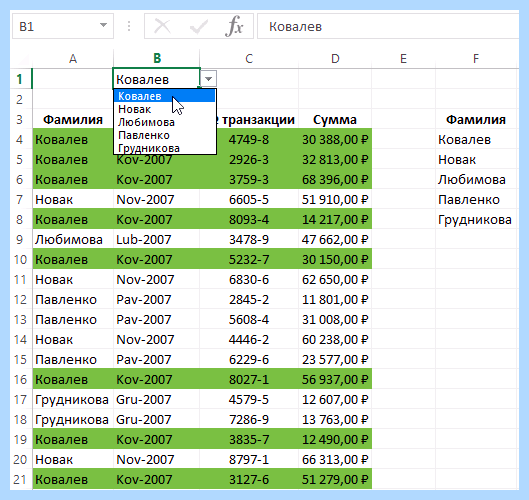This screenshot has width=529, height=500.
Task: Click the amount 62 650,00 ₽
Action: tap(335, 279)
